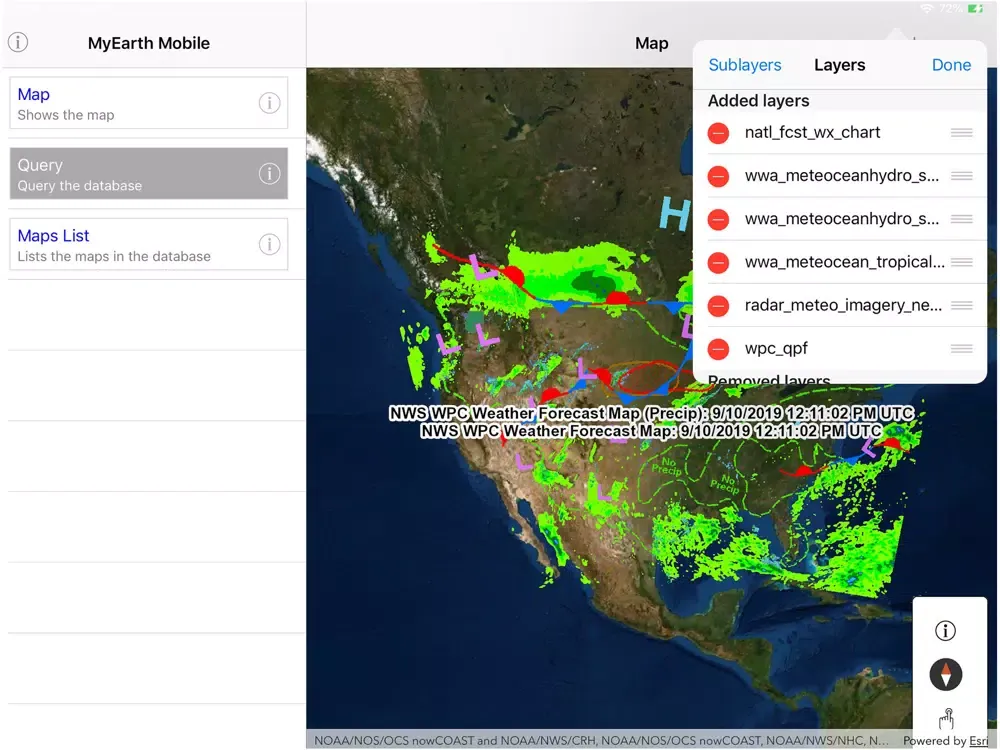The width and height of the screenshot is (1000, 750).
Task: Tap the Wi-Fi indicator in status bar
Action: [x=927, y=8]
